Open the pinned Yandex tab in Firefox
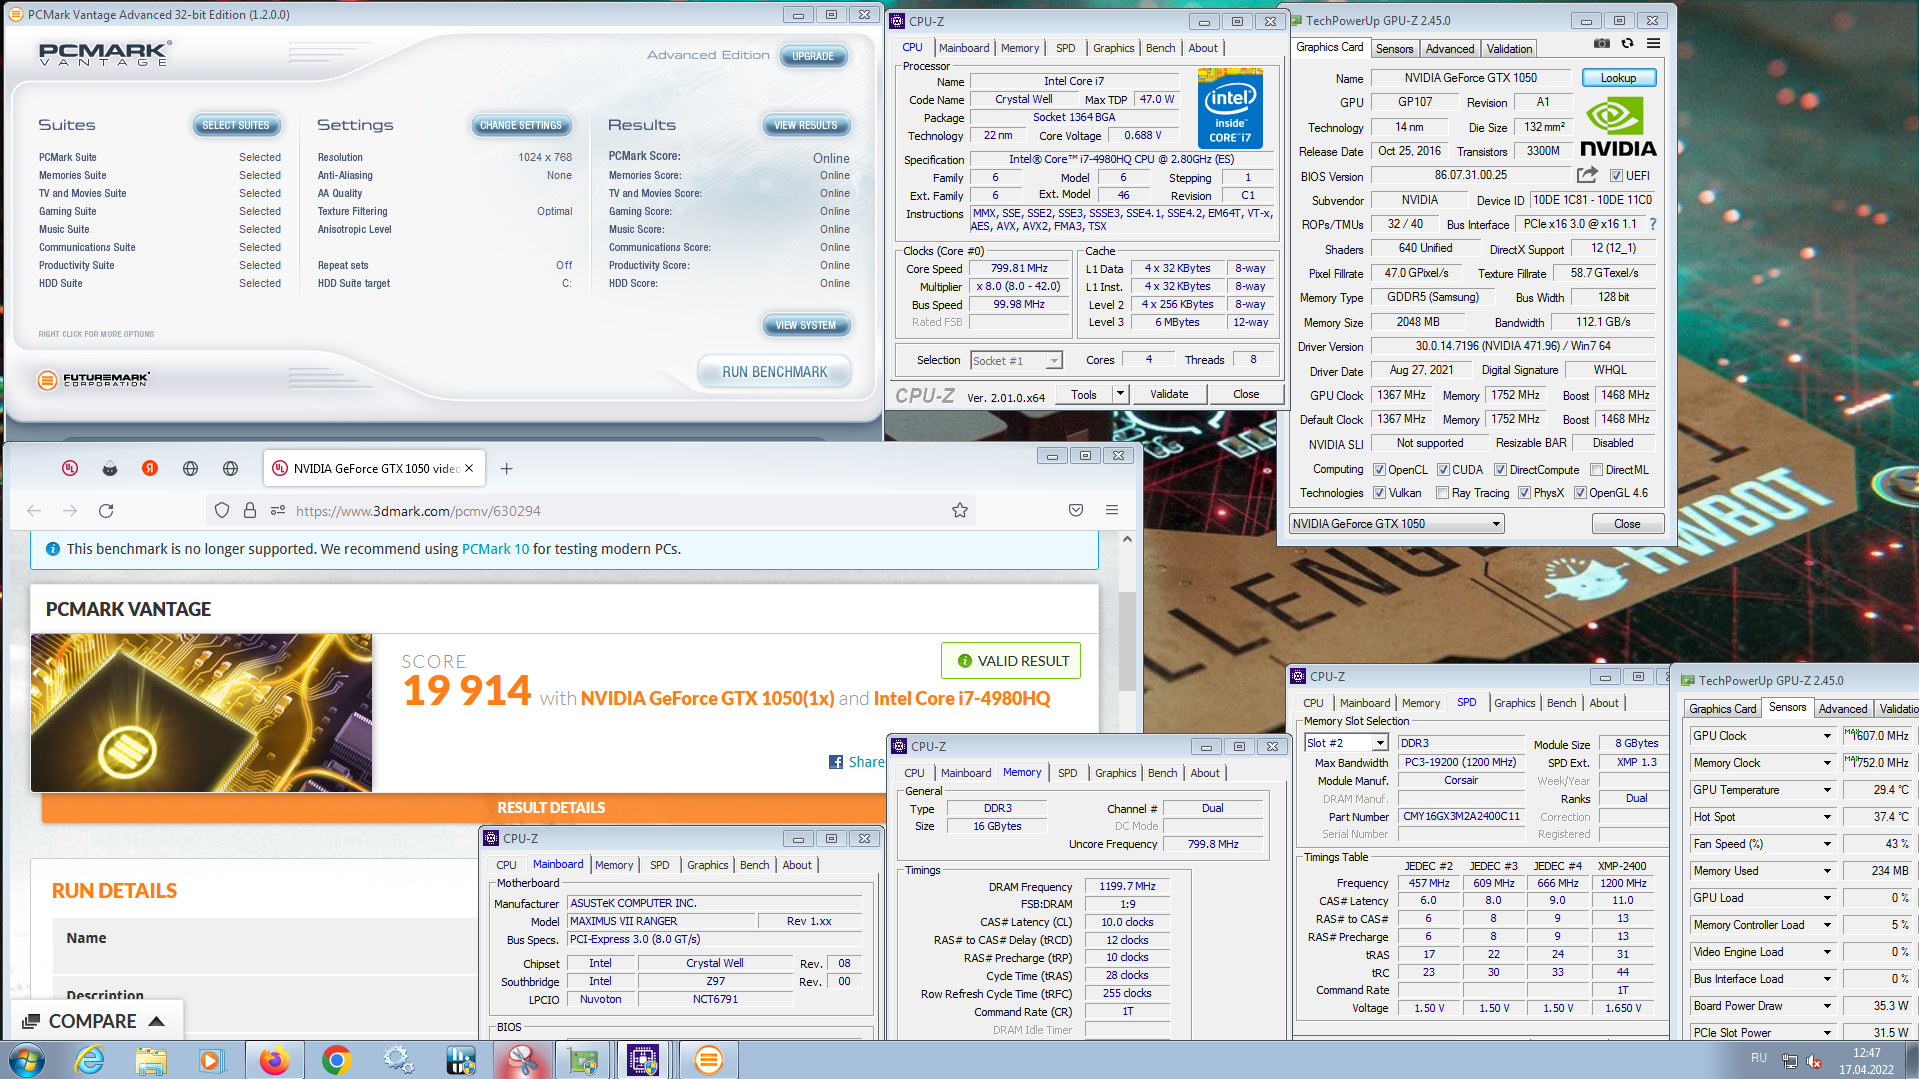The image size is (1919, 1079). 150,468
